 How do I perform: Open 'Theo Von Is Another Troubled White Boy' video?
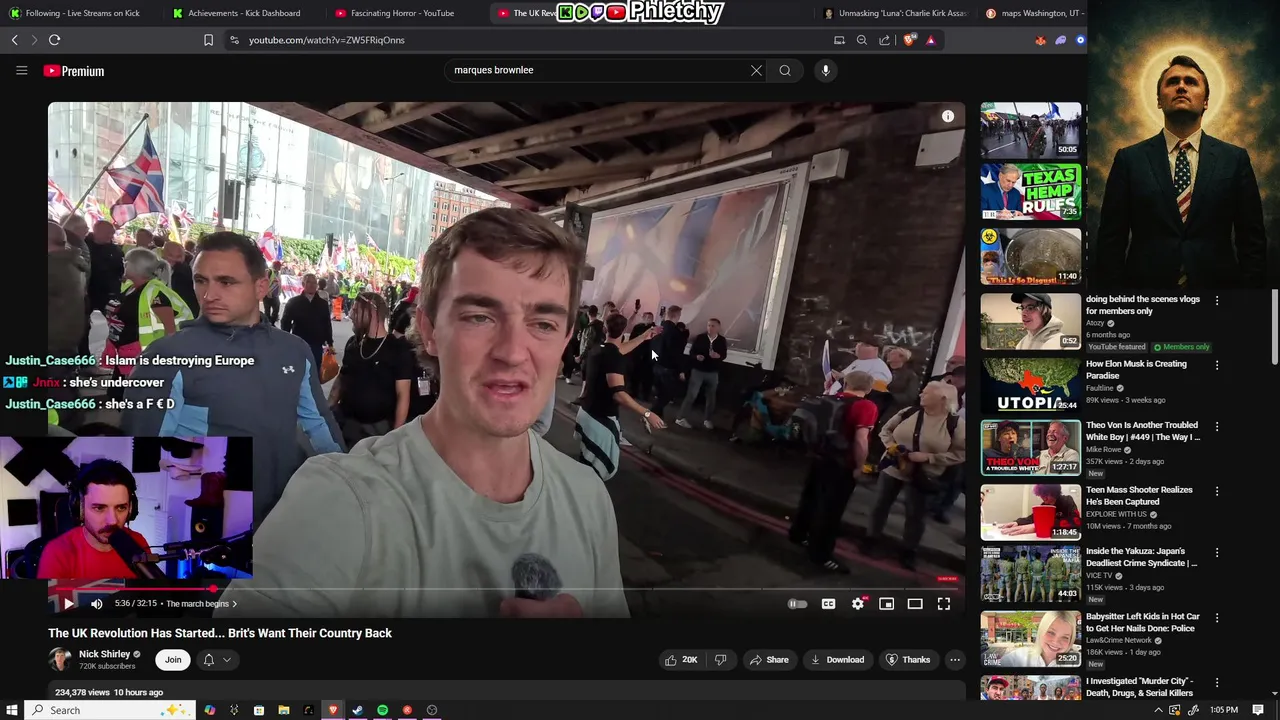pos(1142,431)
